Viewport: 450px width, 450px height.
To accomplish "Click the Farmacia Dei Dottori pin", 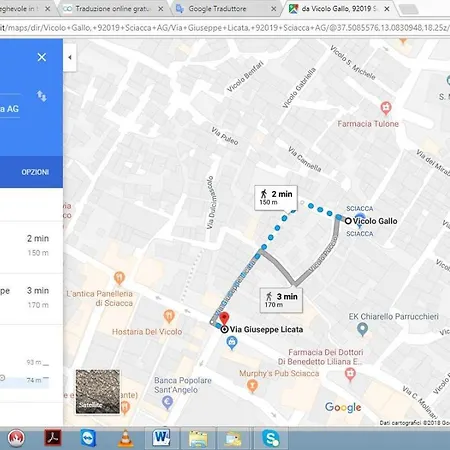I will click(350, 374).
